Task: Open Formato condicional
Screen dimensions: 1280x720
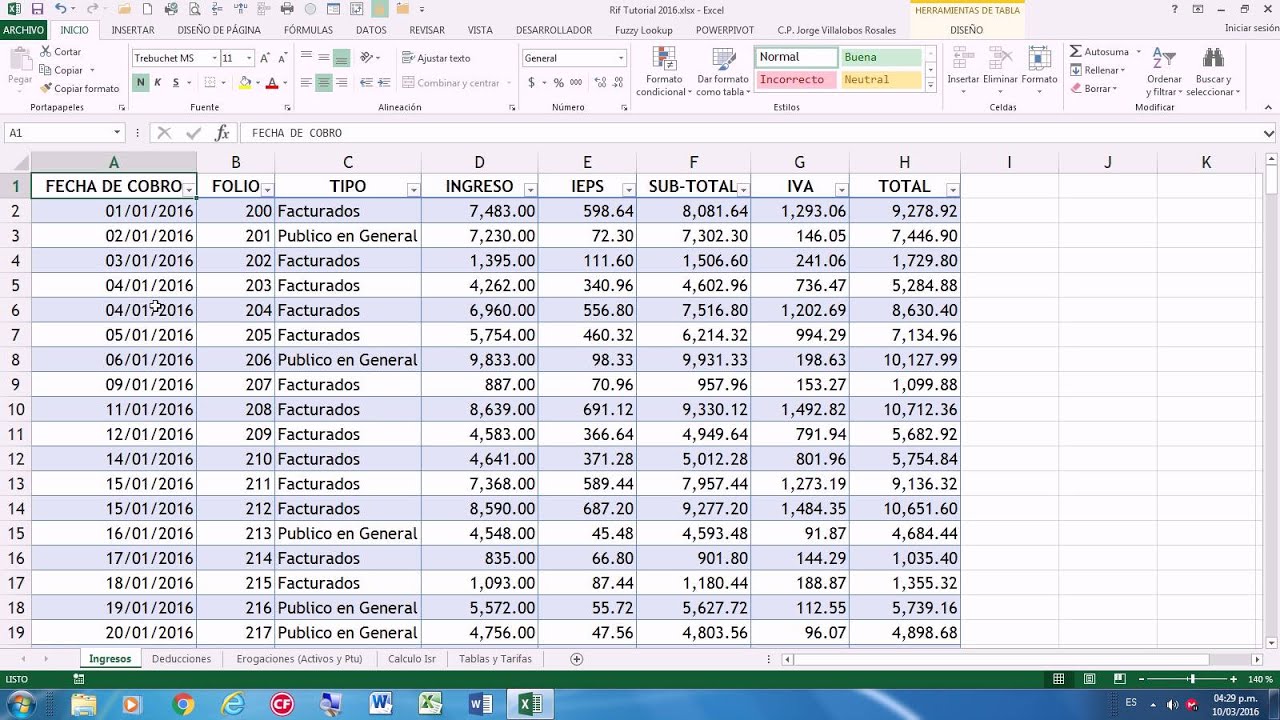Action: [x=664, y=70]
